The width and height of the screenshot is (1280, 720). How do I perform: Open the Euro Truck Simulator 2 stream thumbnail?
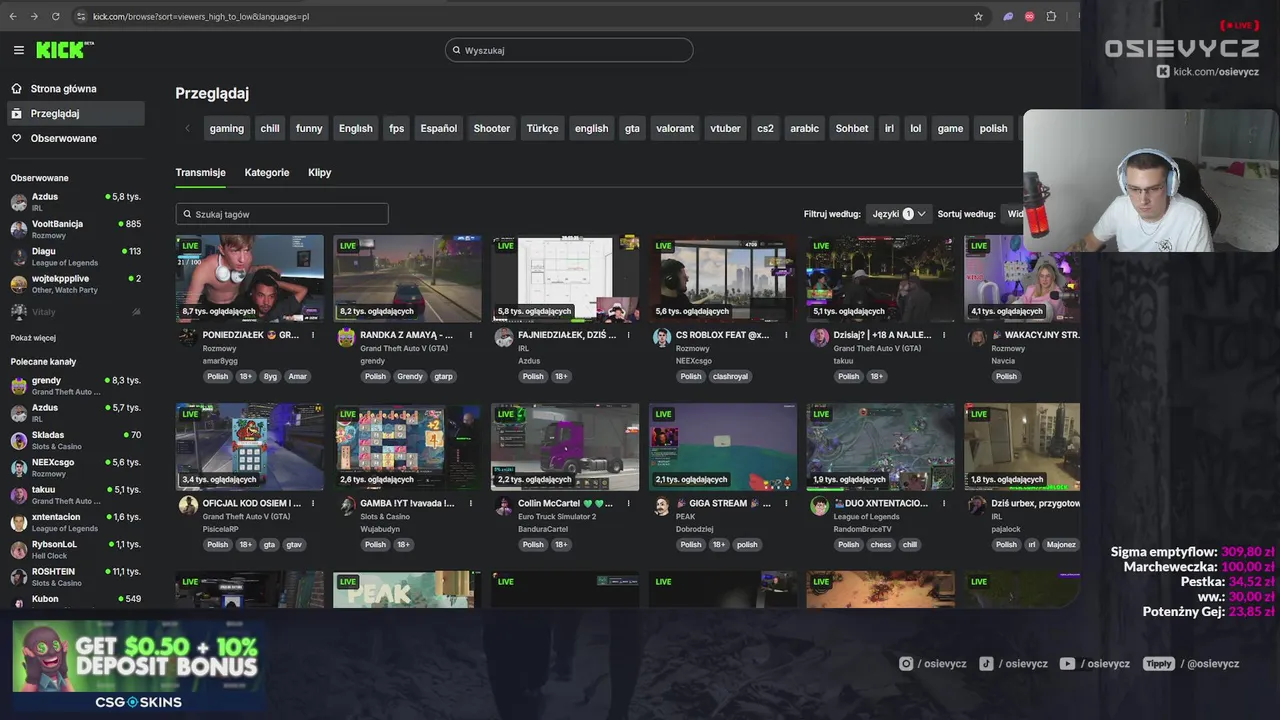[565, 446]
